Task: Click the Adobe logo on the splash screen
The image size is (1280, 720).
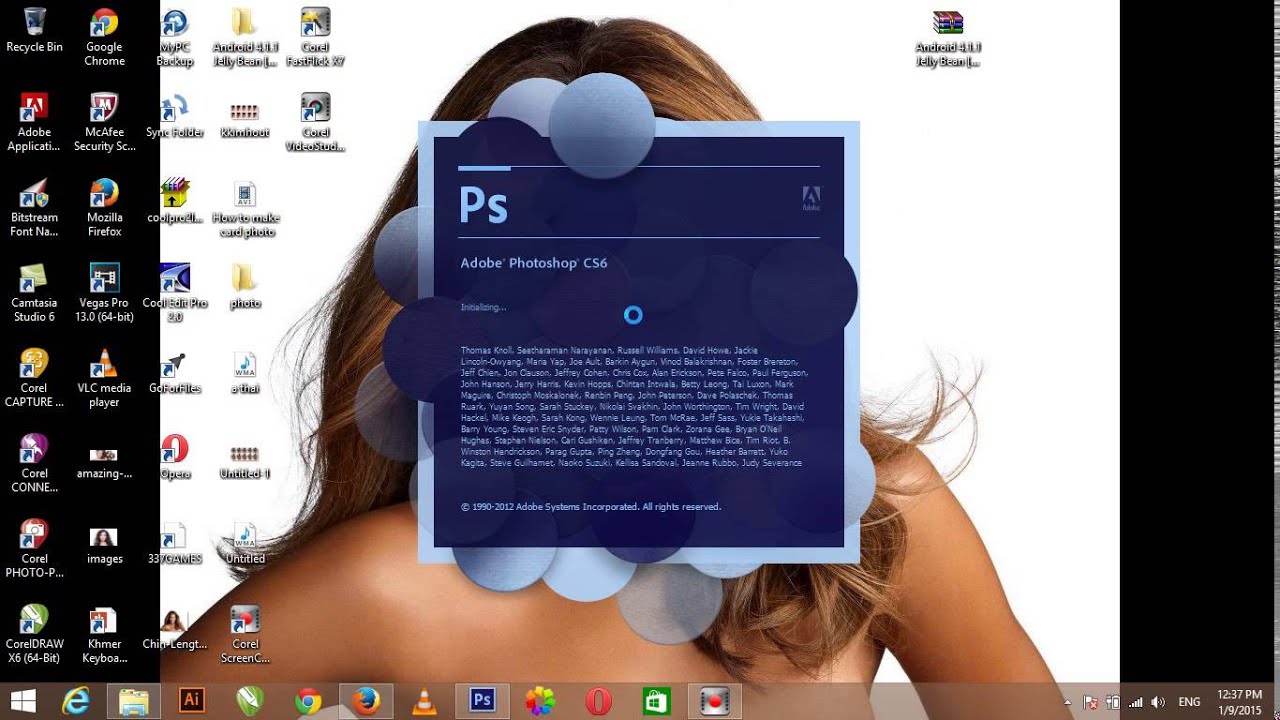Action: [811, 198]
